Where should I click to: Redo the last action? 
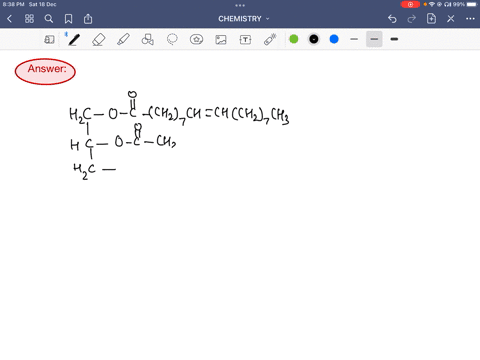412,19
